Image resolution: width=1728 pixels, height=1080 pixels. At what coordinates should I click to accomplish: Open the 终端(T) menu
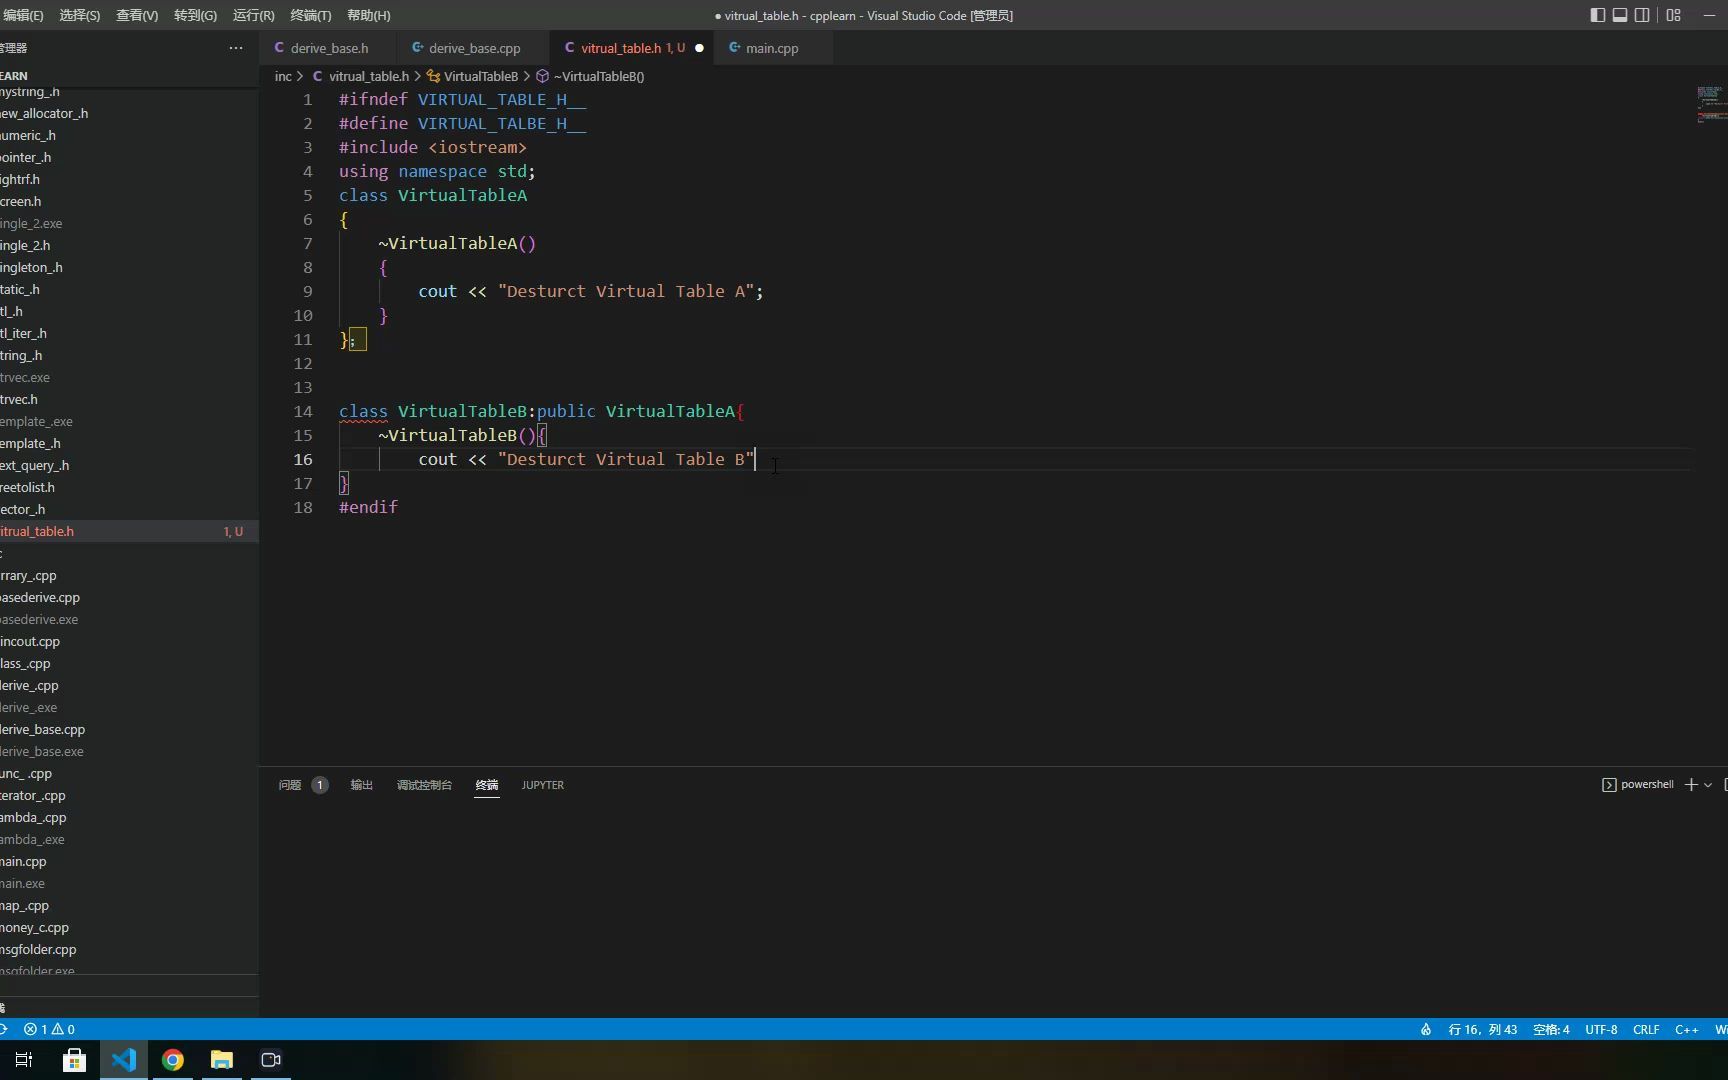tap(310, 15)
